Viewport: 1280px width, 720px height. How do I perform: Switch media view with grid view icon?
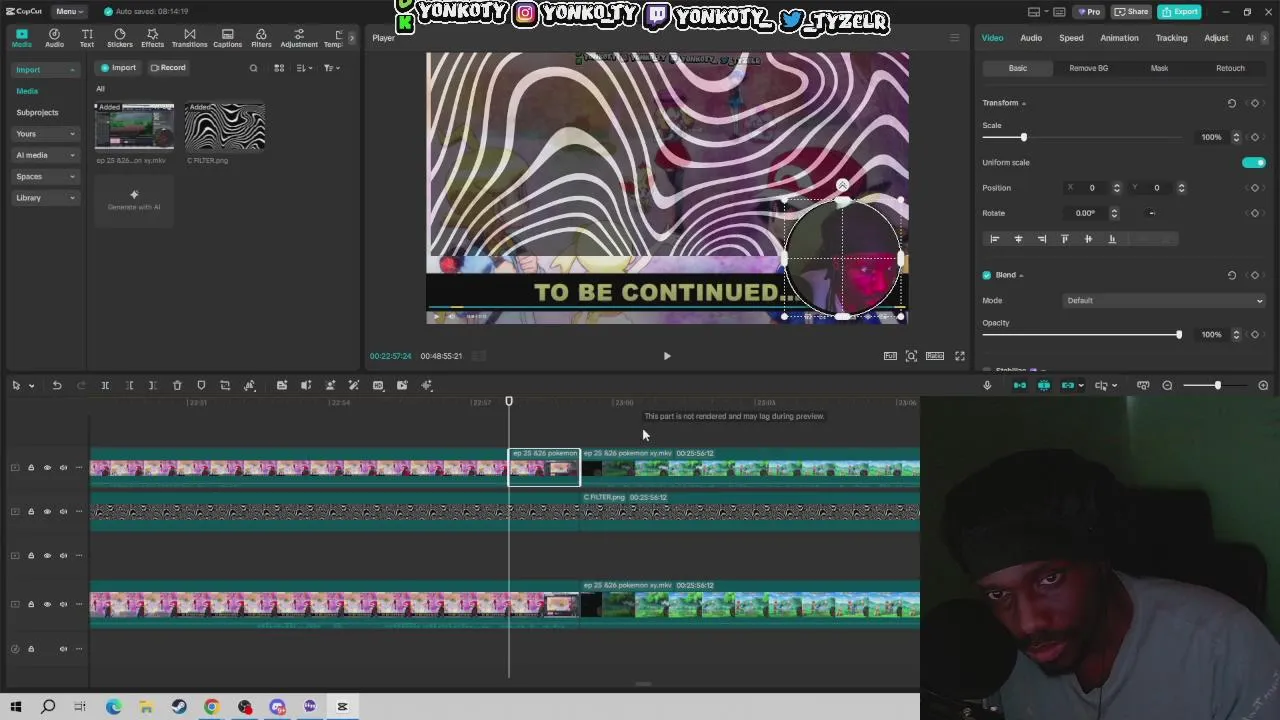point(279,68)
